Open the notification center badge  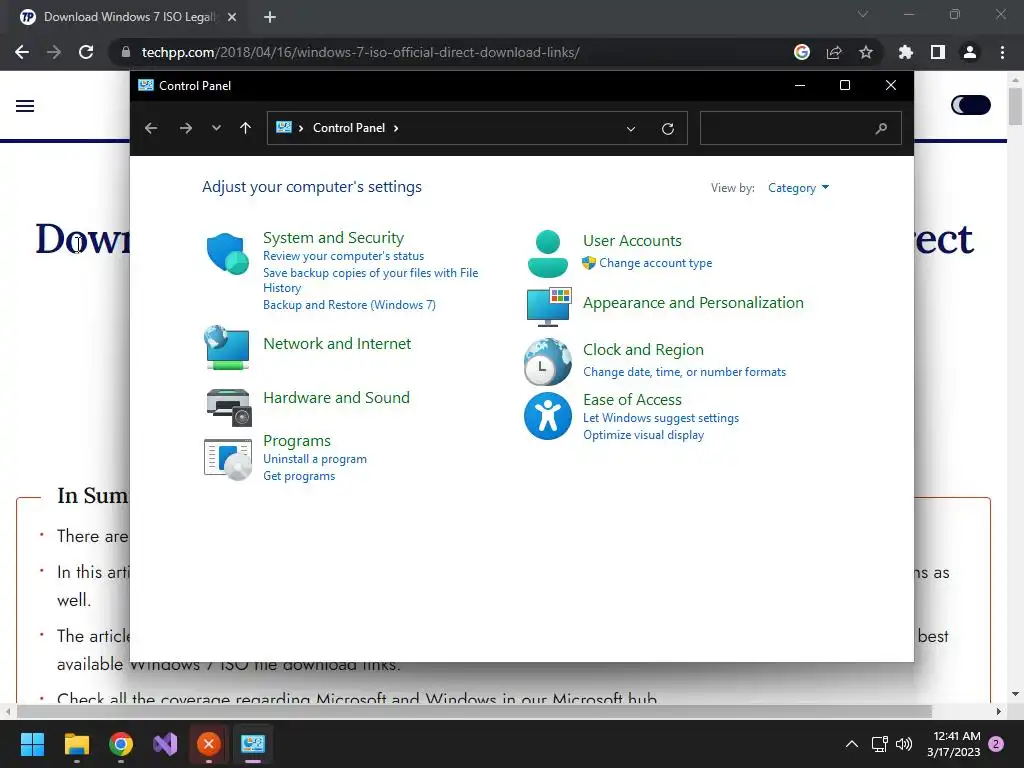(x=996, y=744)
